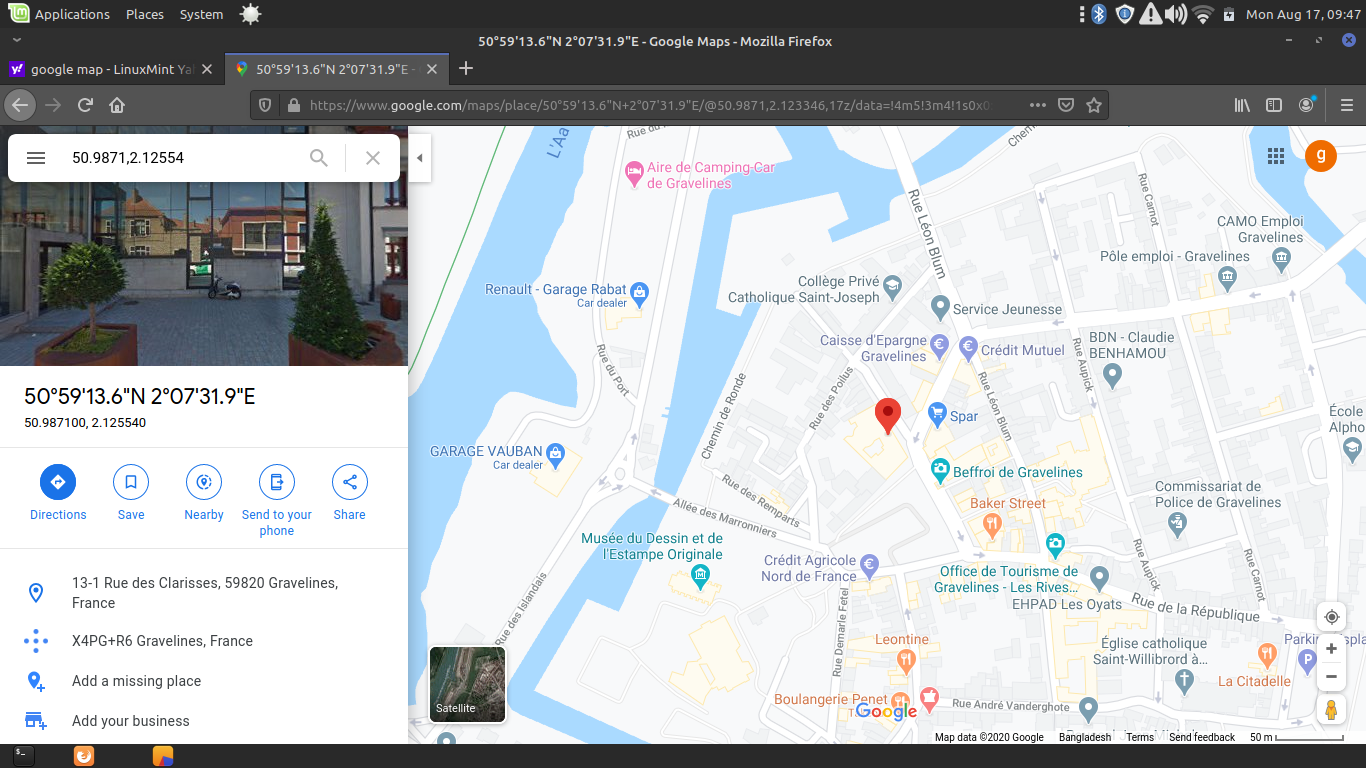Save this location

131,493
